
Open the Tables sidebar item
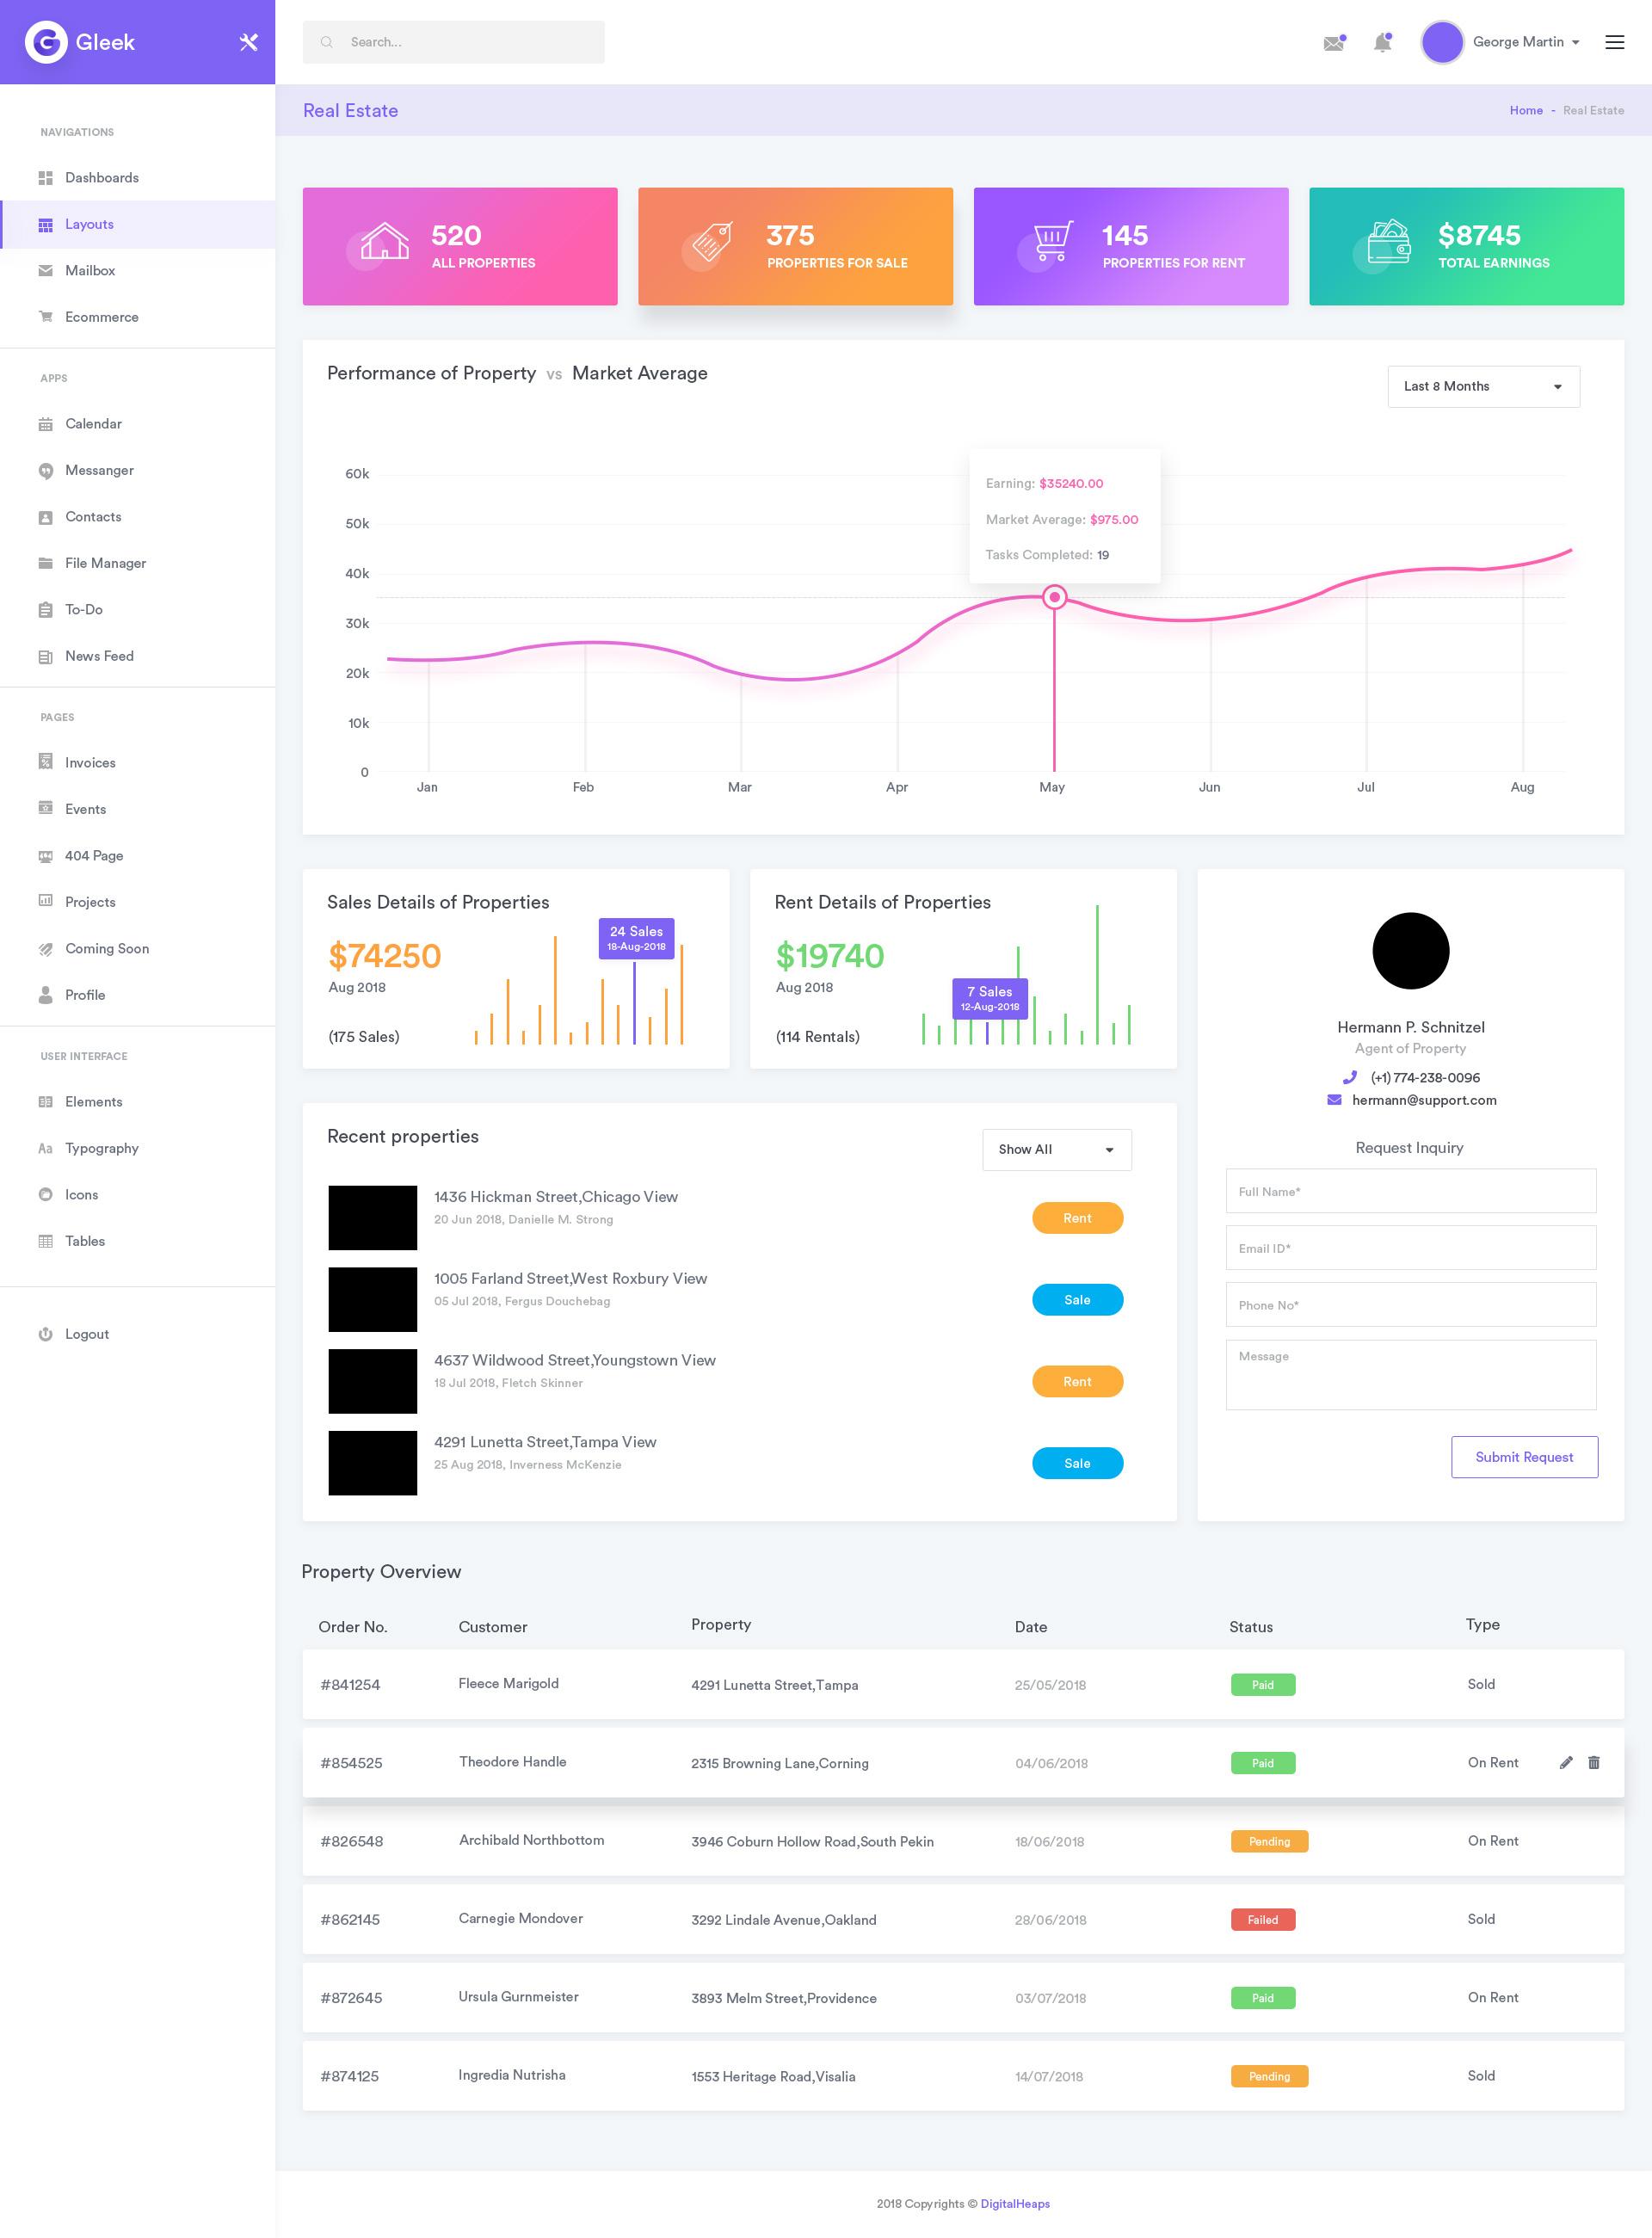137,1241
